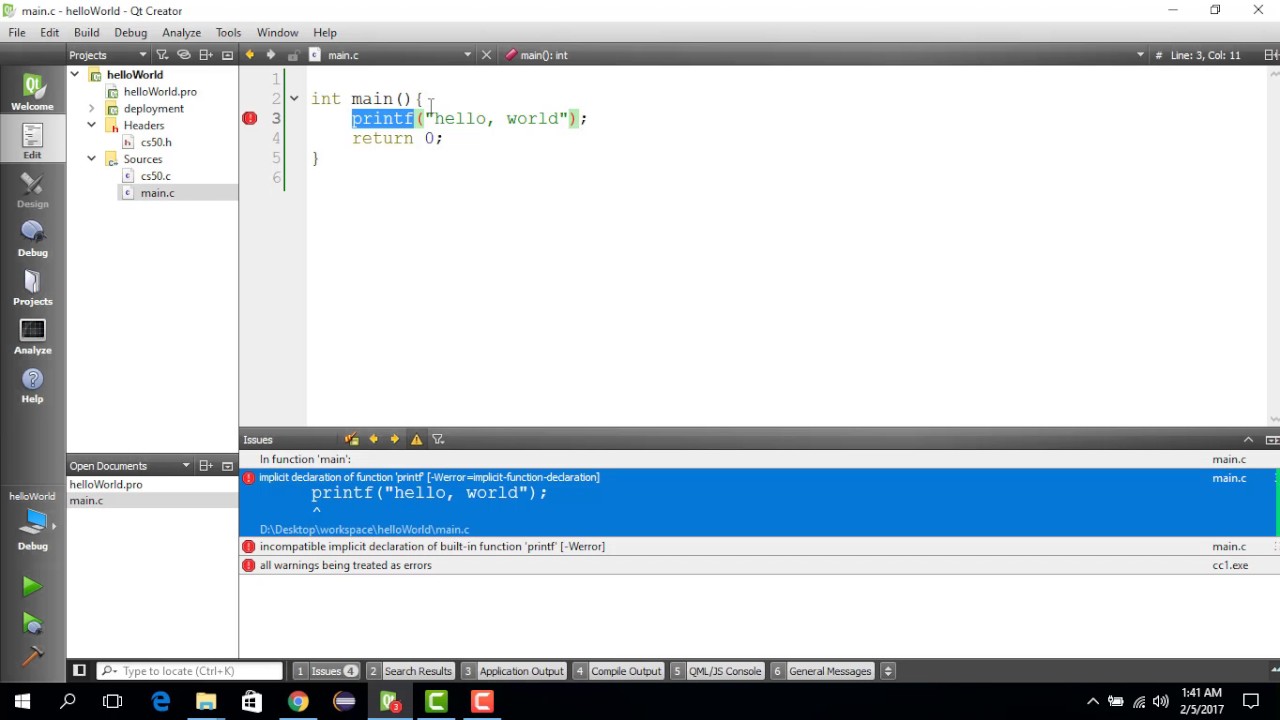This screenshot has width=1280, height=720.
Task: Click the filter tree icon in Projects pane
Action: [162, 55]
